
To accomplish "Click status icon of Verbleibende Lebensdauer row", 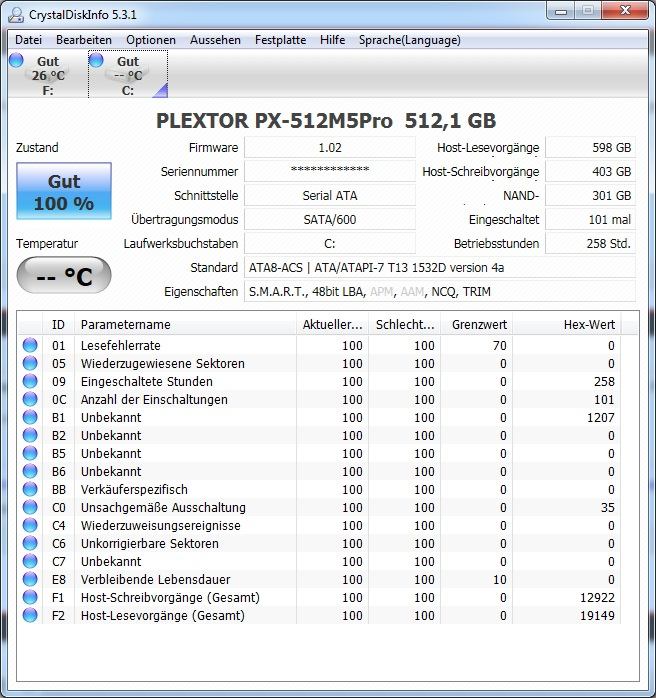I will point(30,579).
